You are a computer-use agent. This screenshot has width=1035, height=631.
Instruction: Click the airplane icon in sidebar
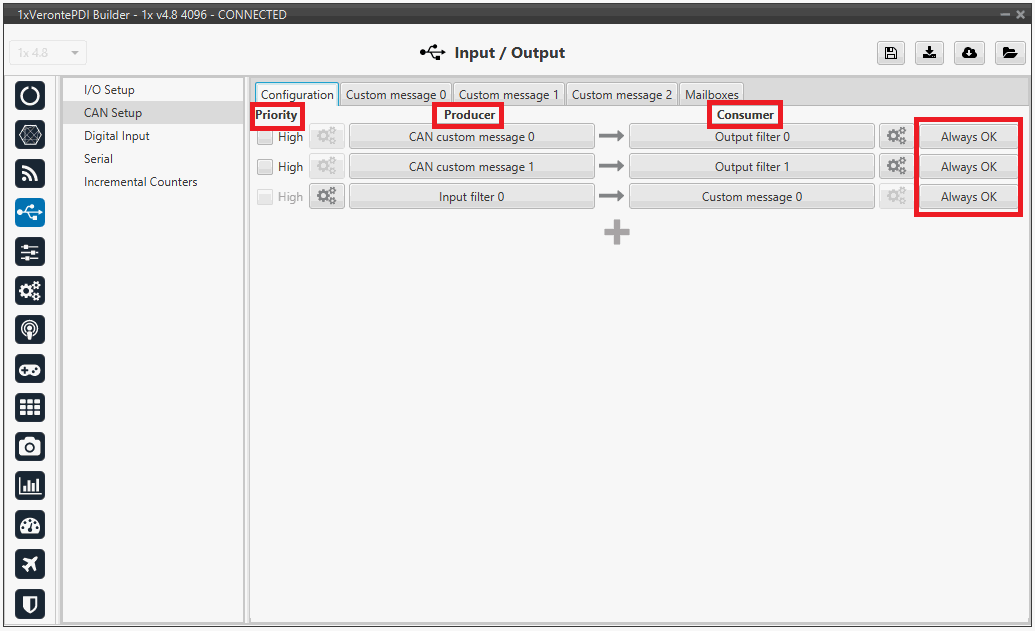click(x=30, y=564)
